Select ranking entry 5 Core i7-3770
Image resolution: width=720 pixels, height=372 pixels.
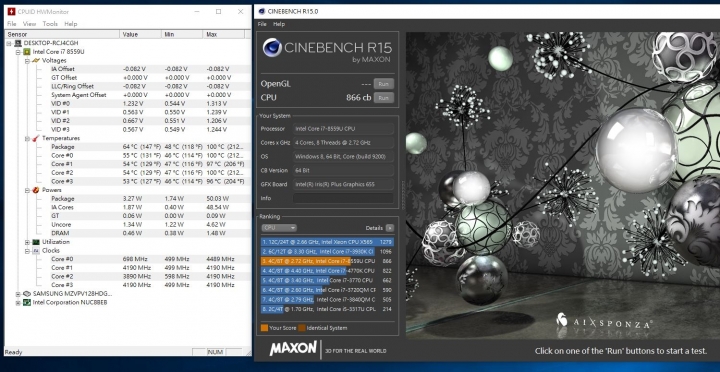327,280
